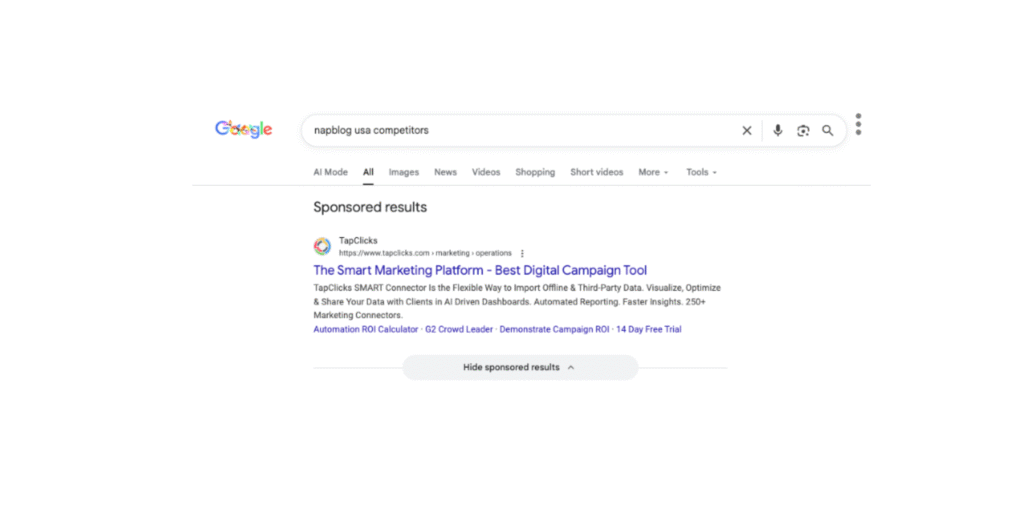Open Google Lens image search icon
1024x512 pixels.
[803, 130]
